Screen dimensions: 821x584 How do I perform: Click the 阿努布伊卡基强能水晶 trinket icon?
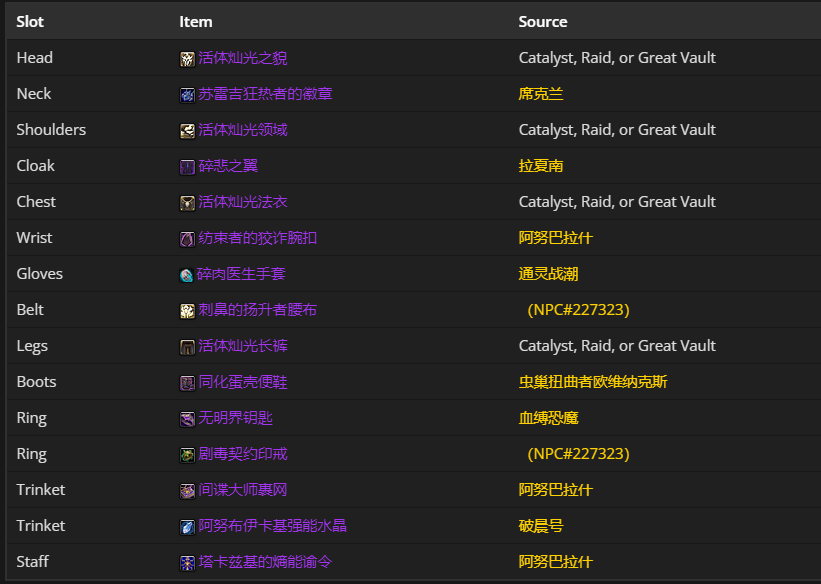click(187, 526)
